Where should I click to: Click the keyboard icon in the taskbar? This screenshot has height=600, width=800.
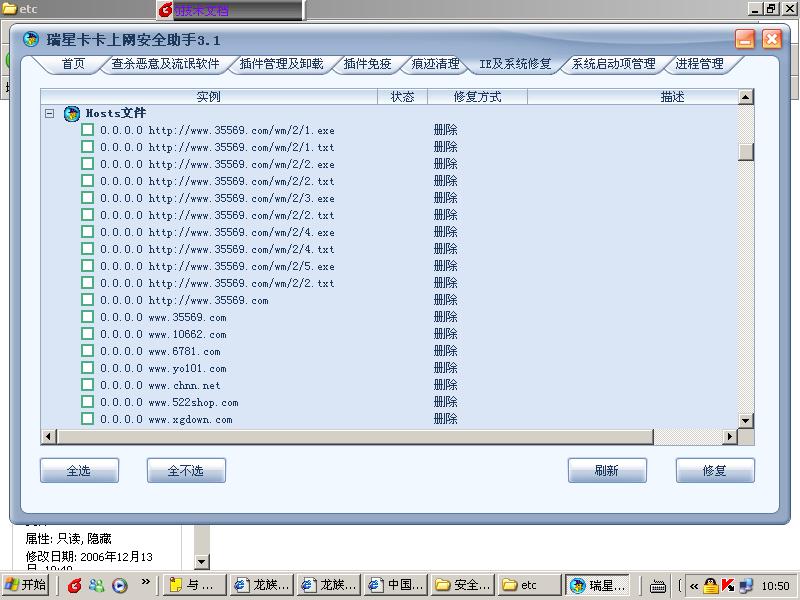click(658, 586)
